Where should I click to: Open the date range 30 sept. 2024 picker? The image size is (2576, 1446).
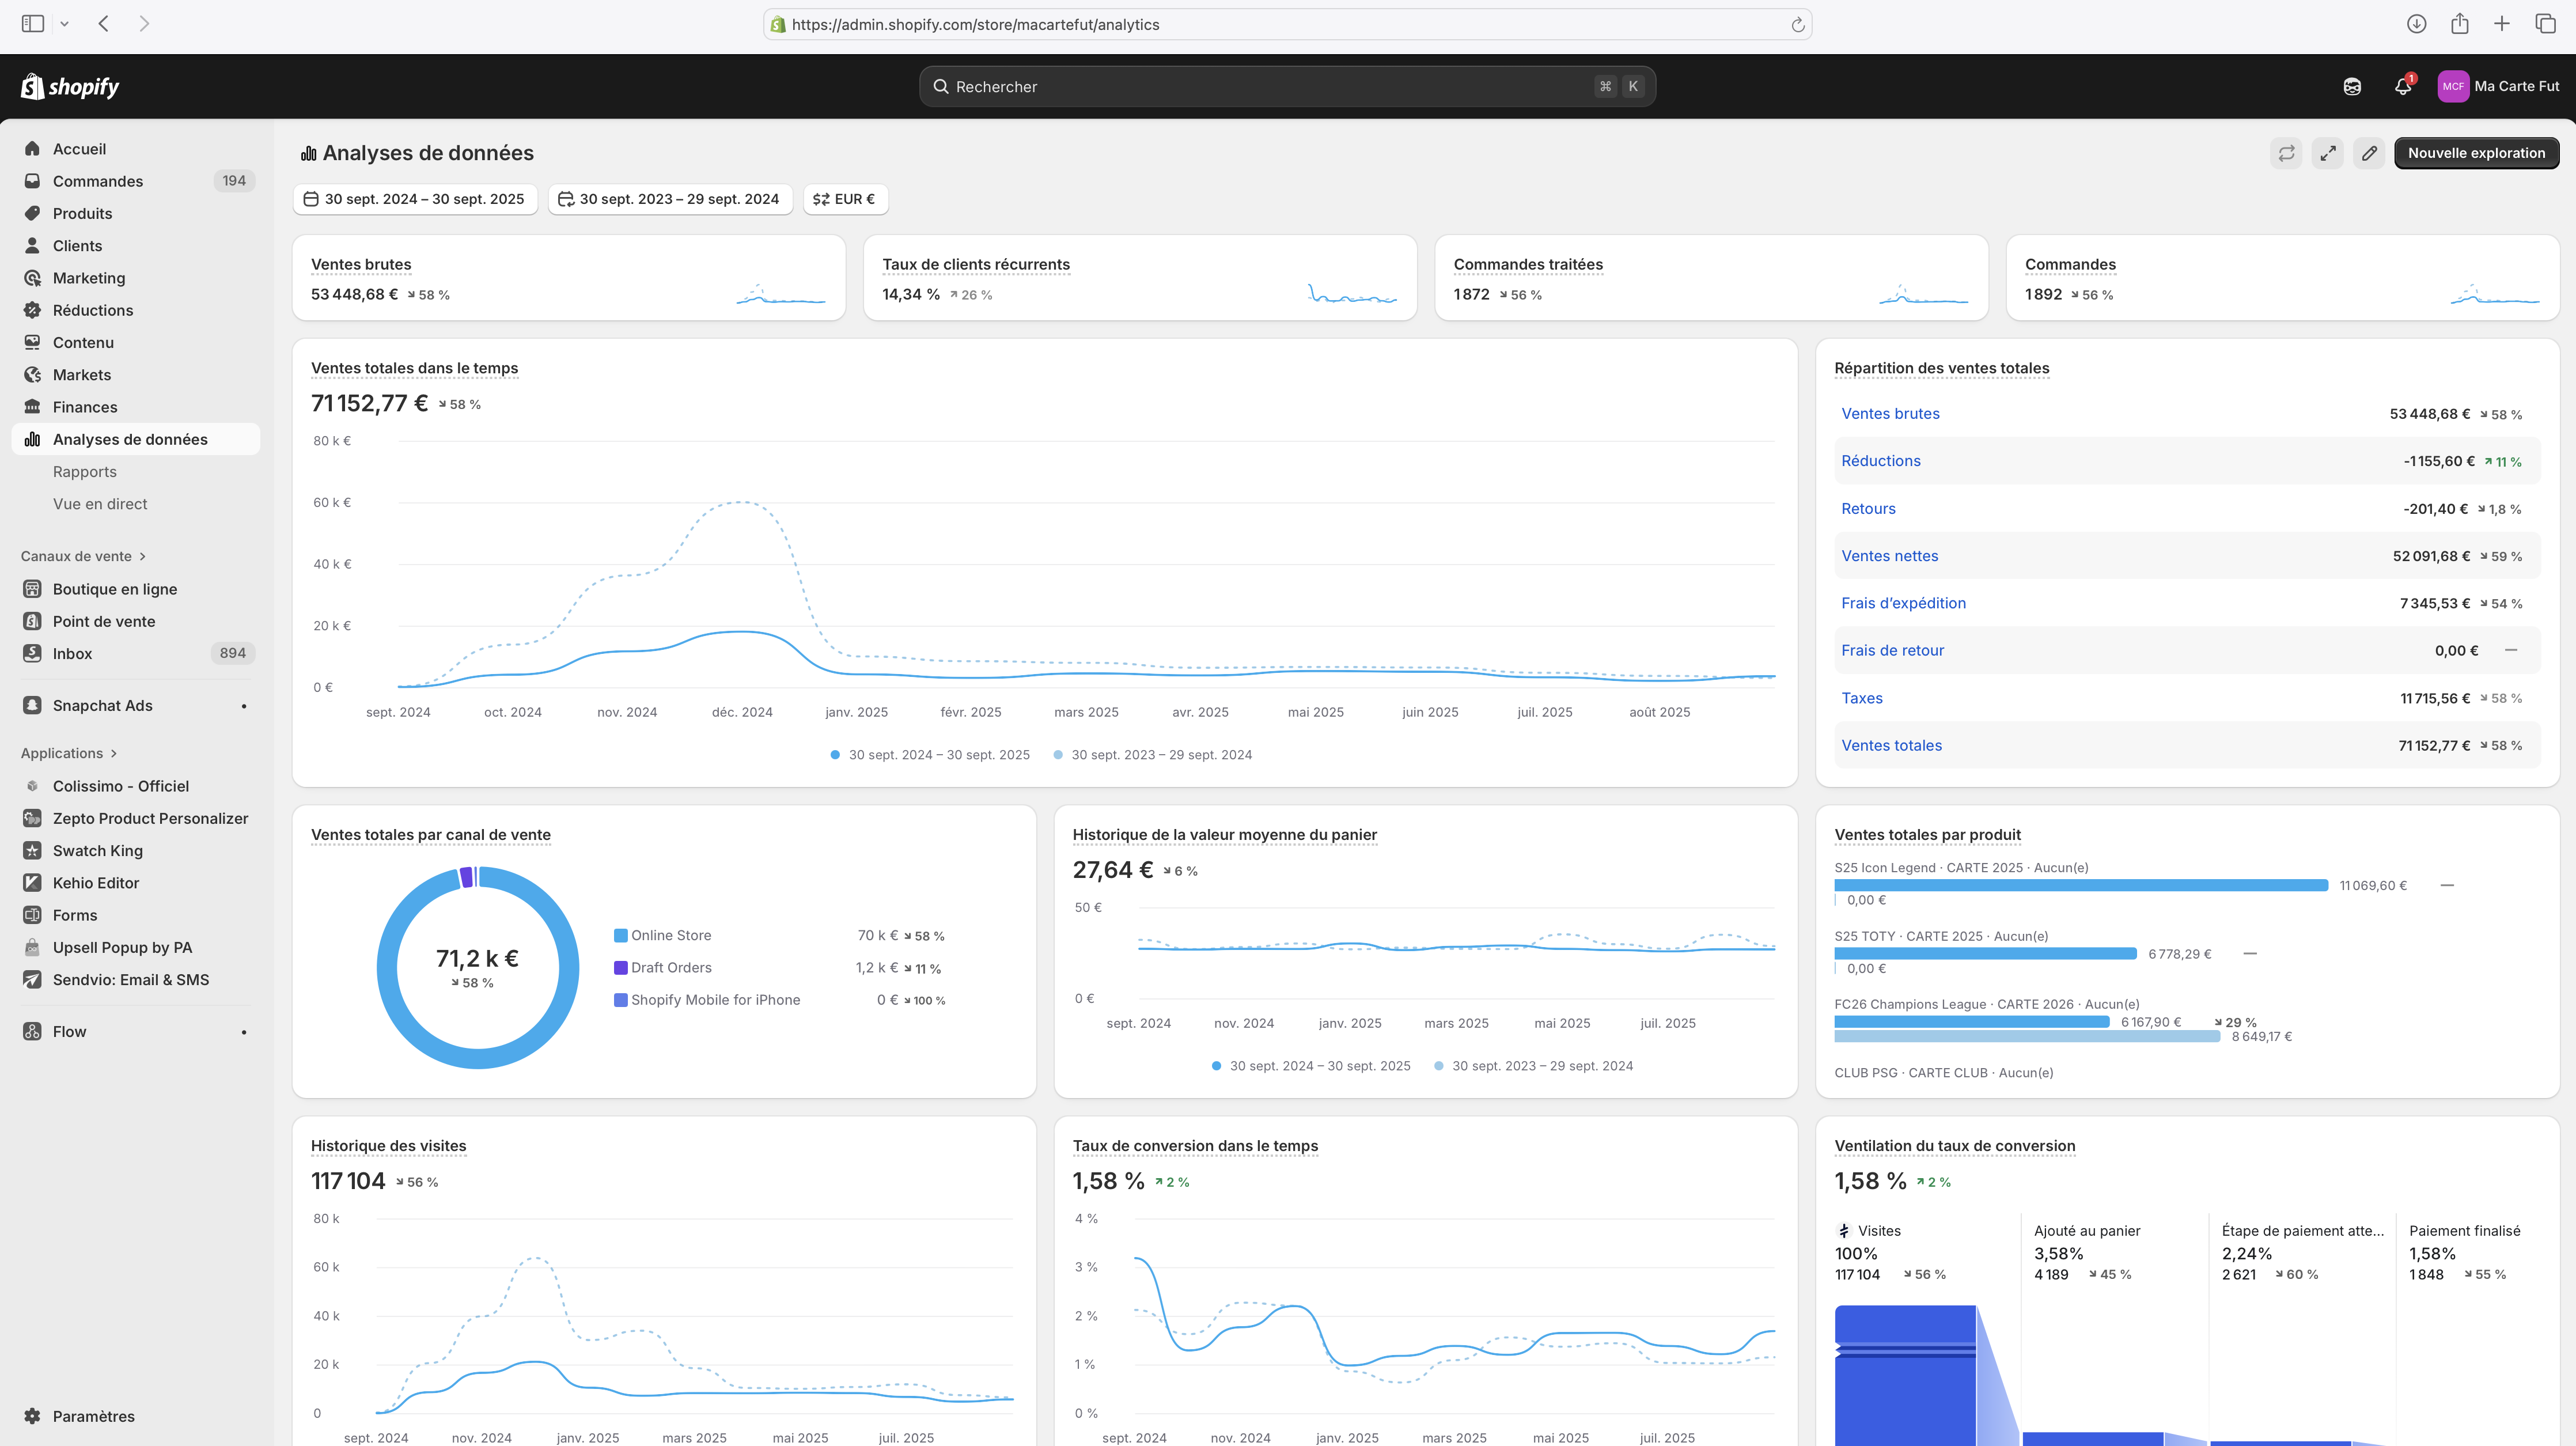coord(414,199)
